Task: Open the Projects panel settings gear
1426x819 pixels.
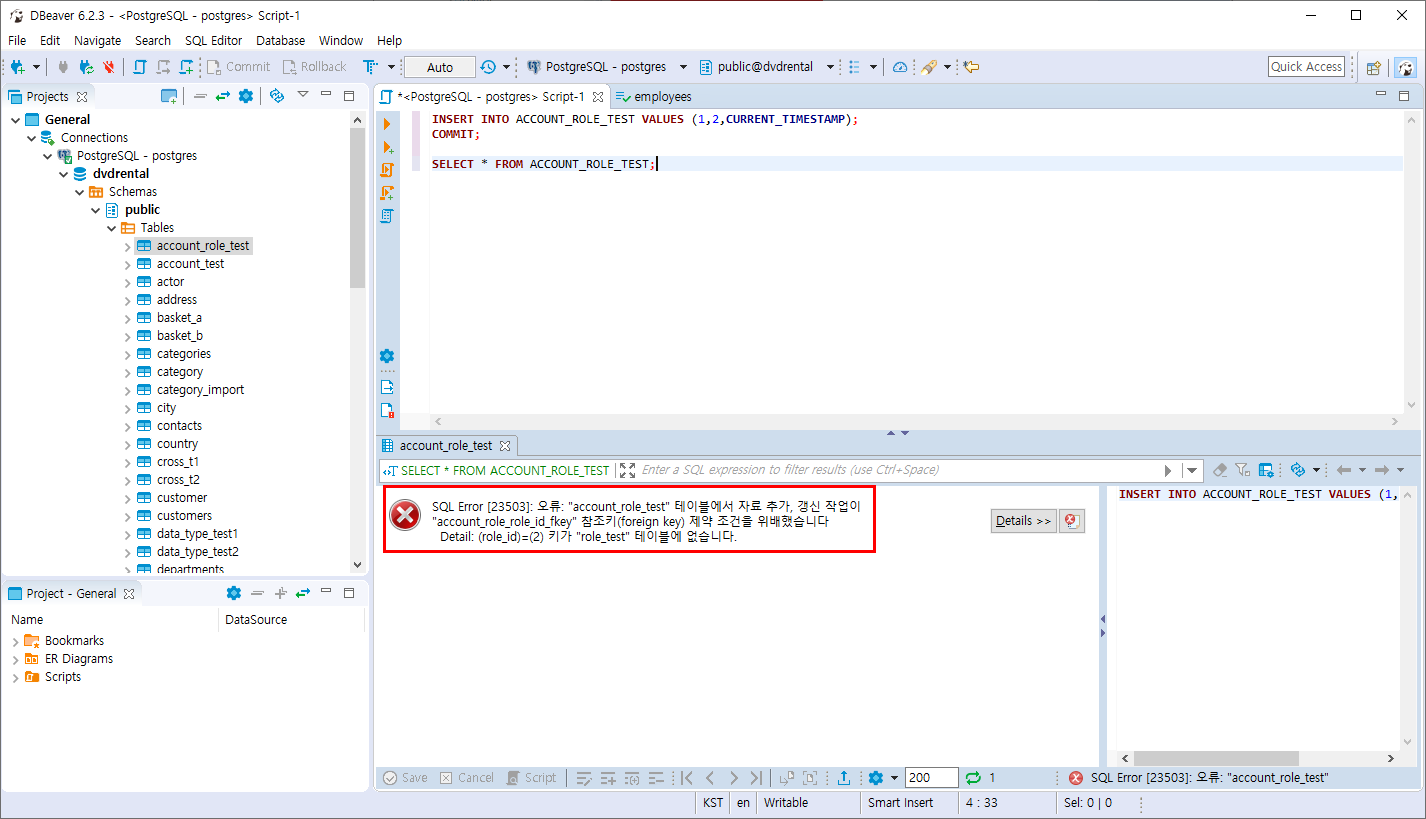Action: coord(246,96)
